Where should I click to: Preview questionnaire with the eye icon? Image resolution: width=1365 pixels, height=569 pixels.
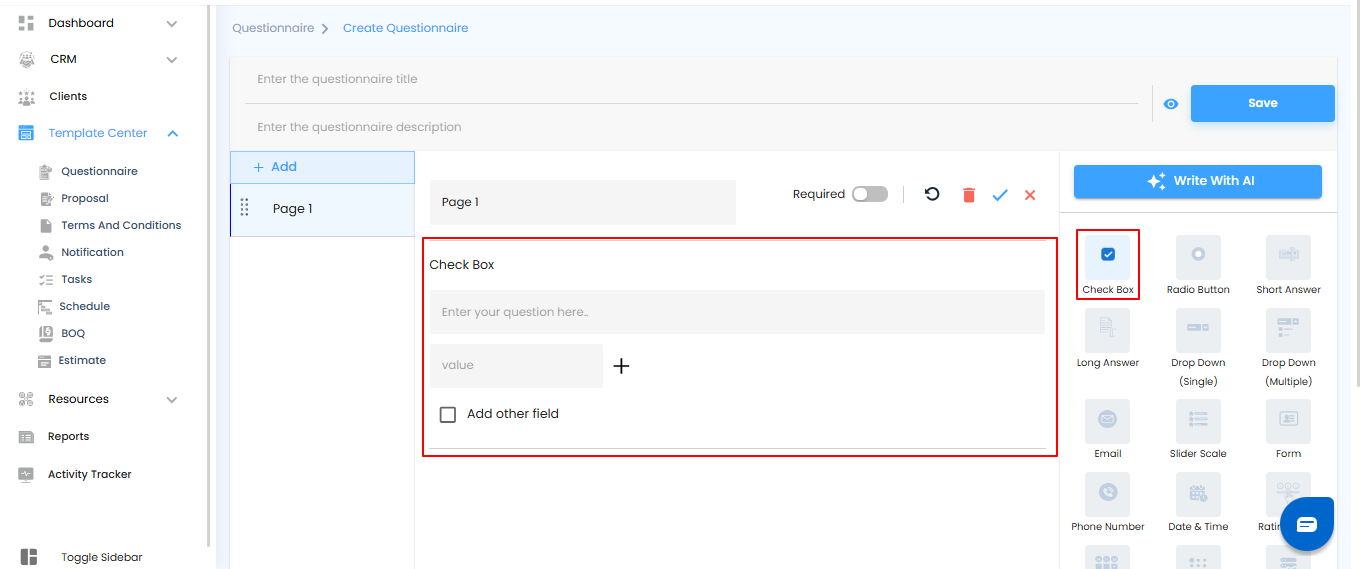tap(1171, 104)
